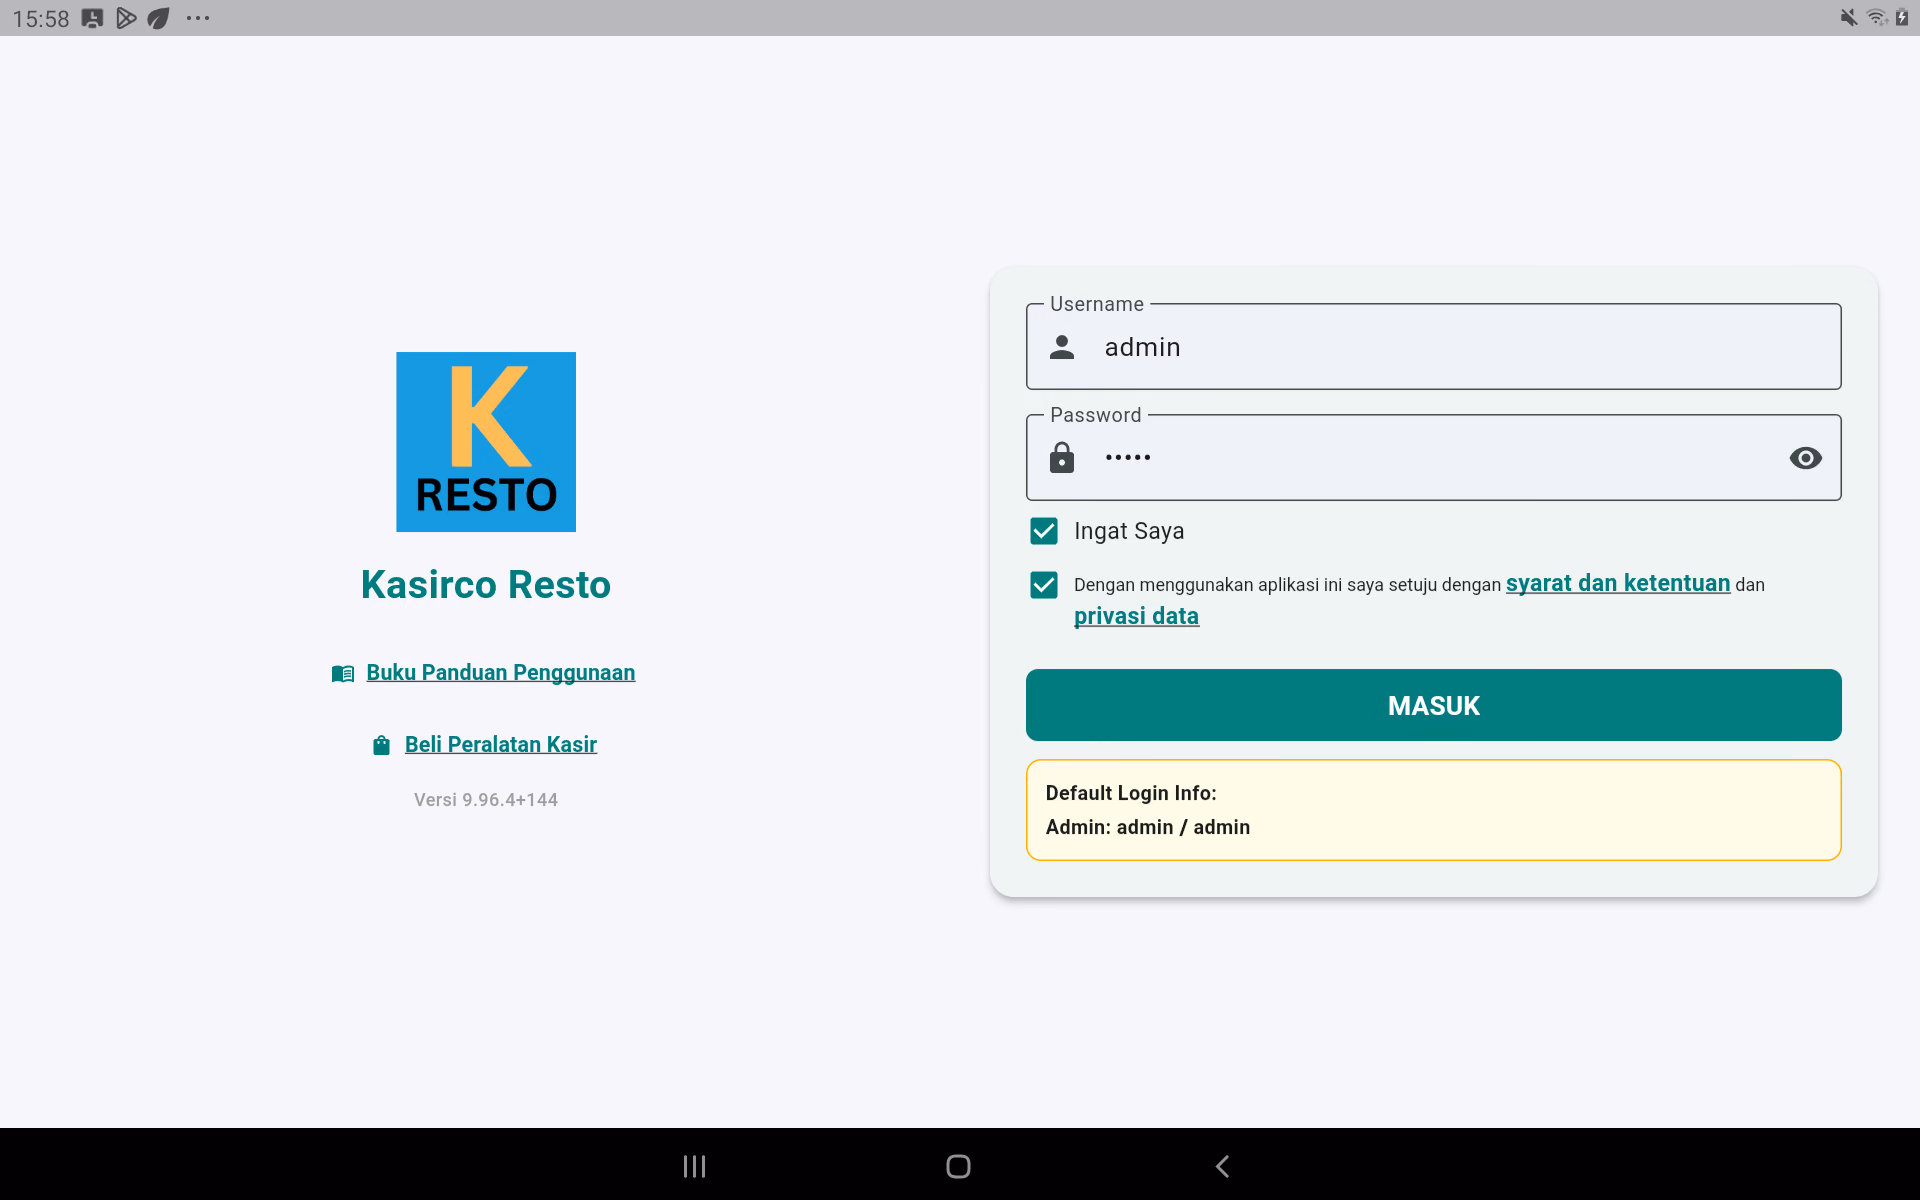Click the Wi-Fi status icon
This screenshot has width=1920, height=1200.
tap(1877, 18)
